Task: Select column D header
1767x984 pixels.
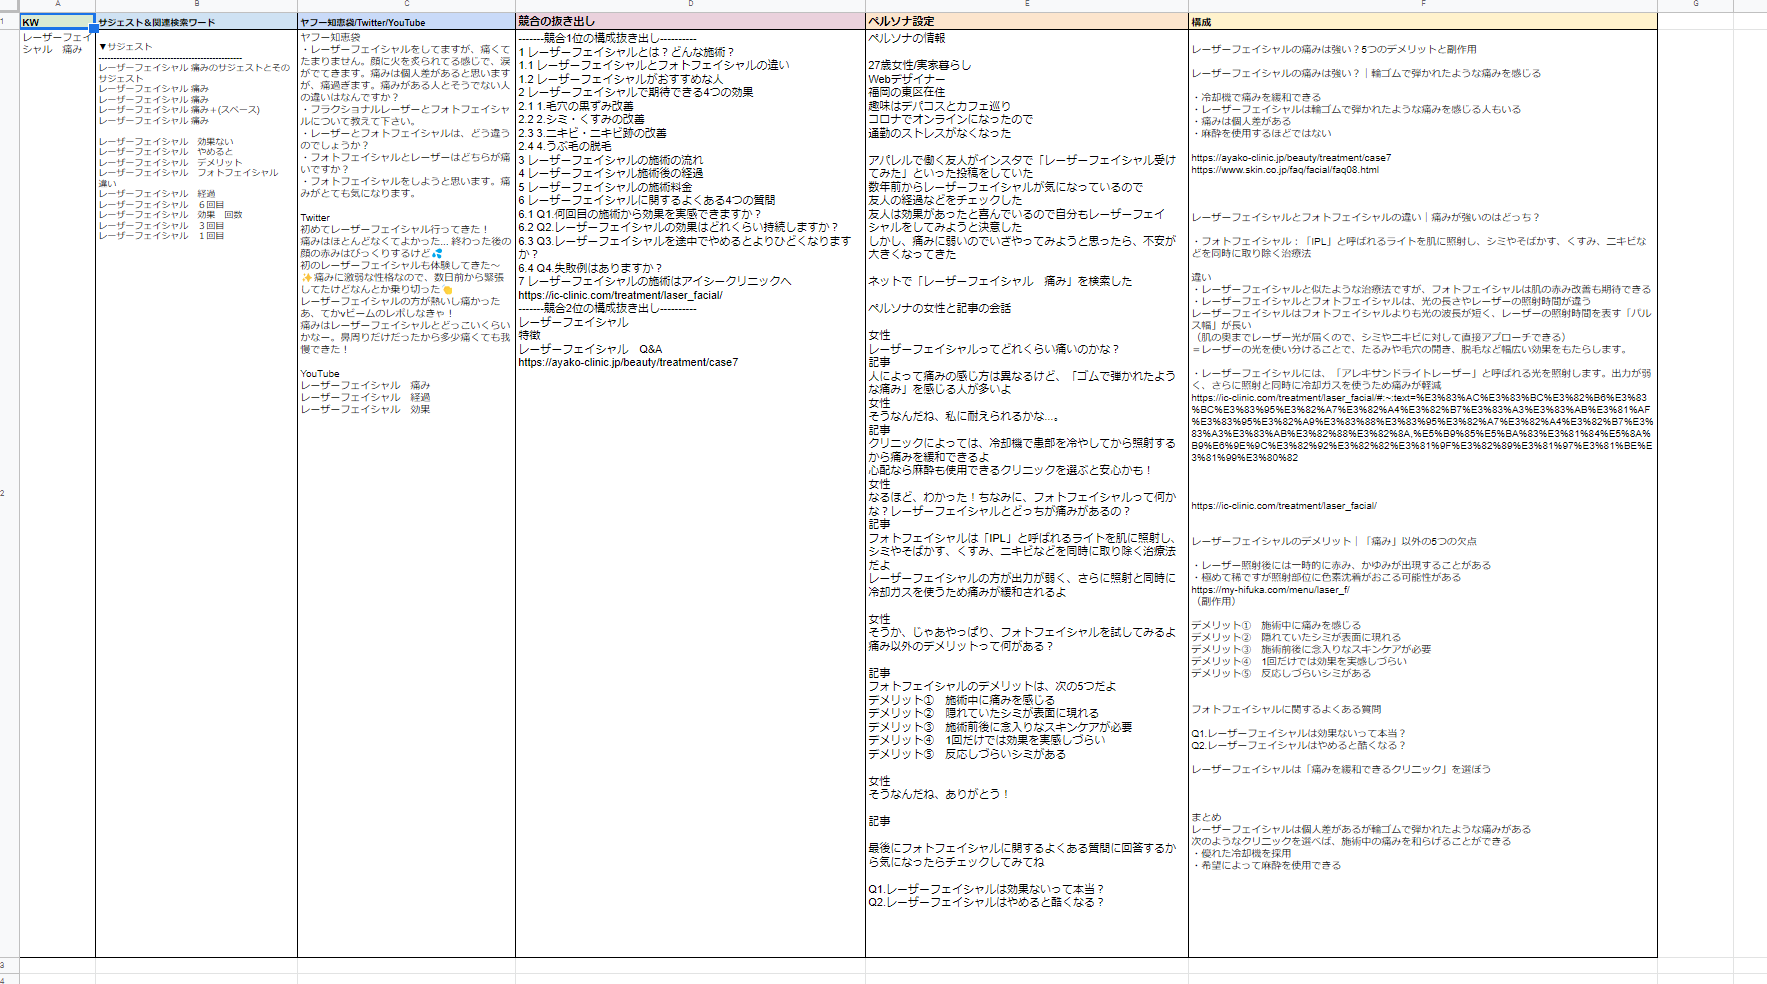Action: click(690, 4)
